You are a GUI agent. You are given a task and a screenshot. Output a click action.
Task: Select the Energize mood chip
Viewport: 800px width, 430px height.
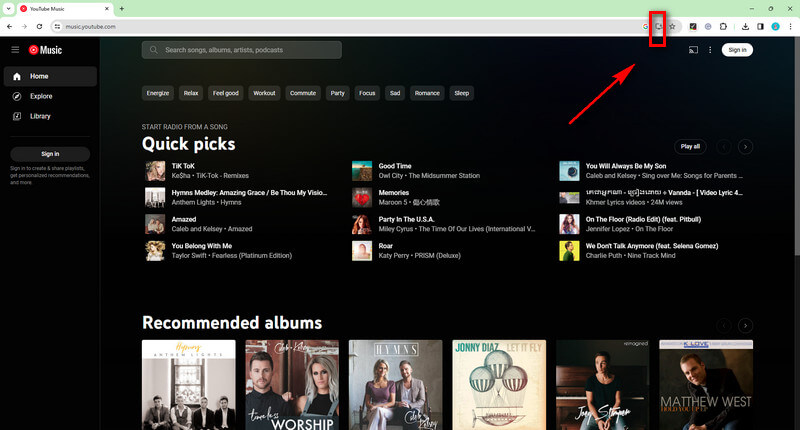(158, 93)
